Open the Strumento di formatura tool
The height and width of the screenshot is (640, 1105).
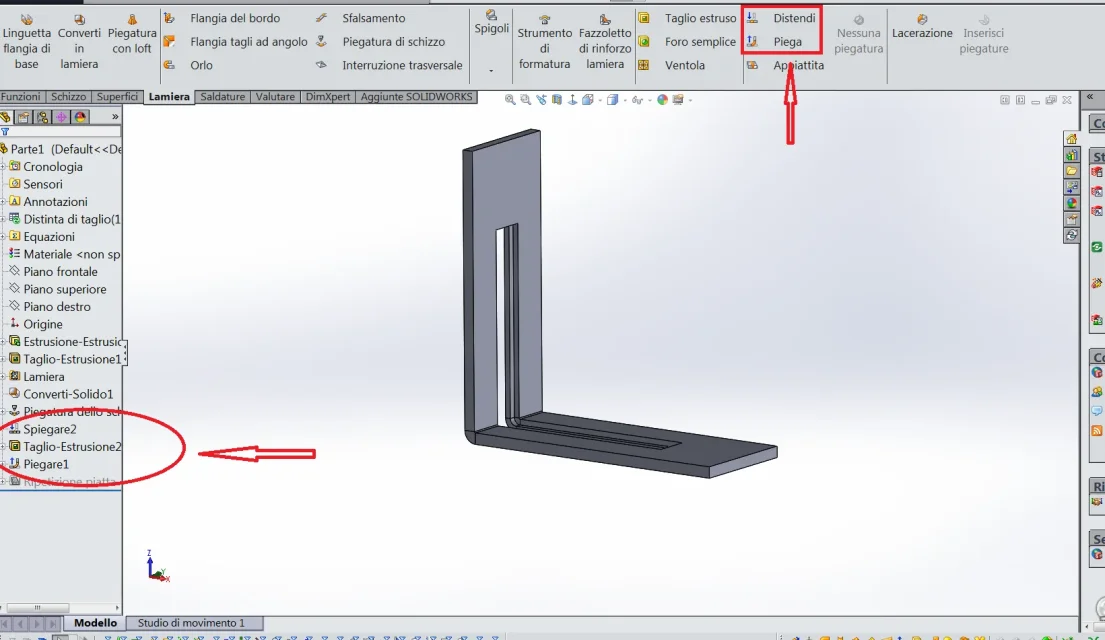(544, 41)
